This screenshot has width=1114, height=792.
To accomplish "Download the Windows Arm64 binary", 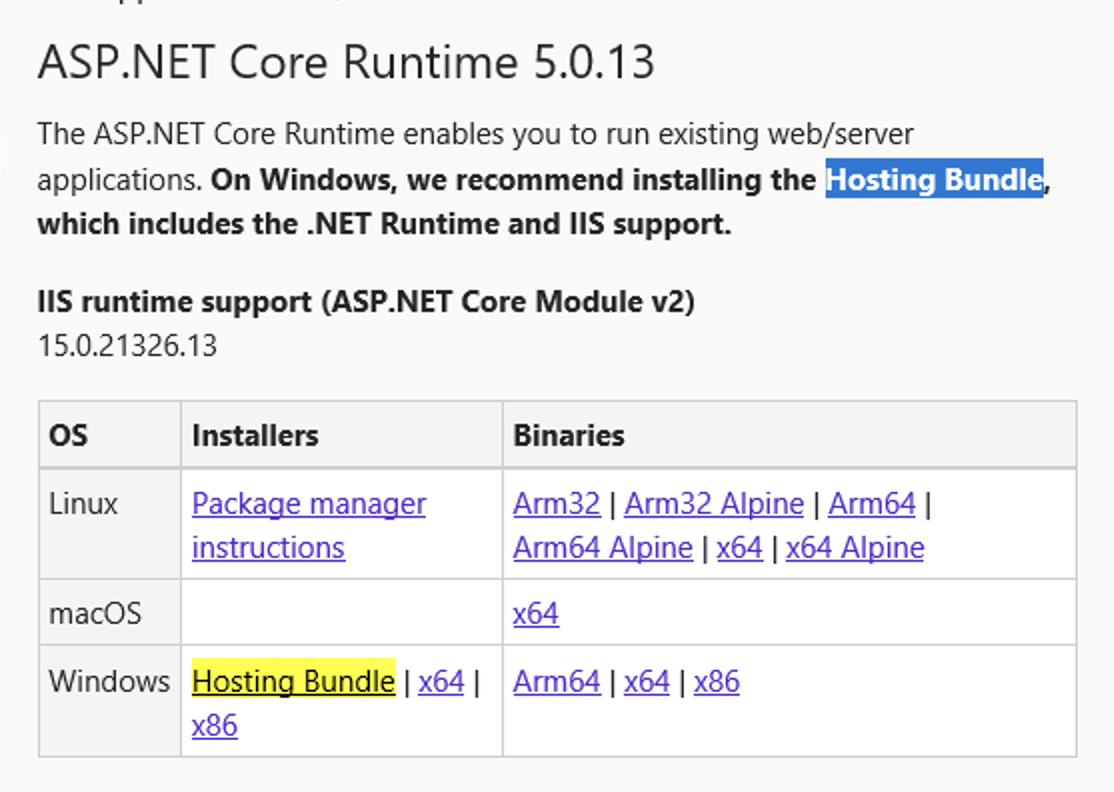I will point(556,681).
